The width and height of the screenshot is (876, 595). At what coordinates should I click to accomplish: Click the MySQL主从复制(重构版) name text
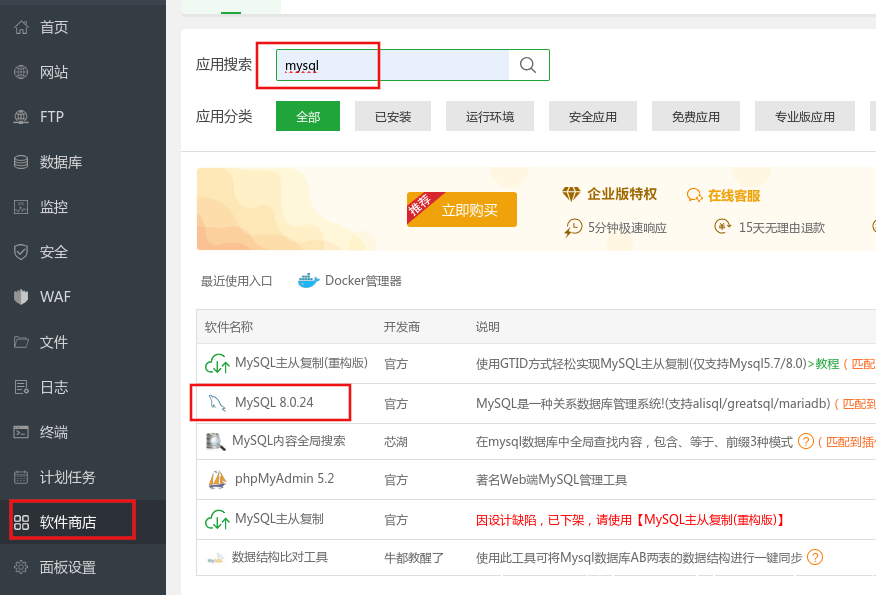302,363
